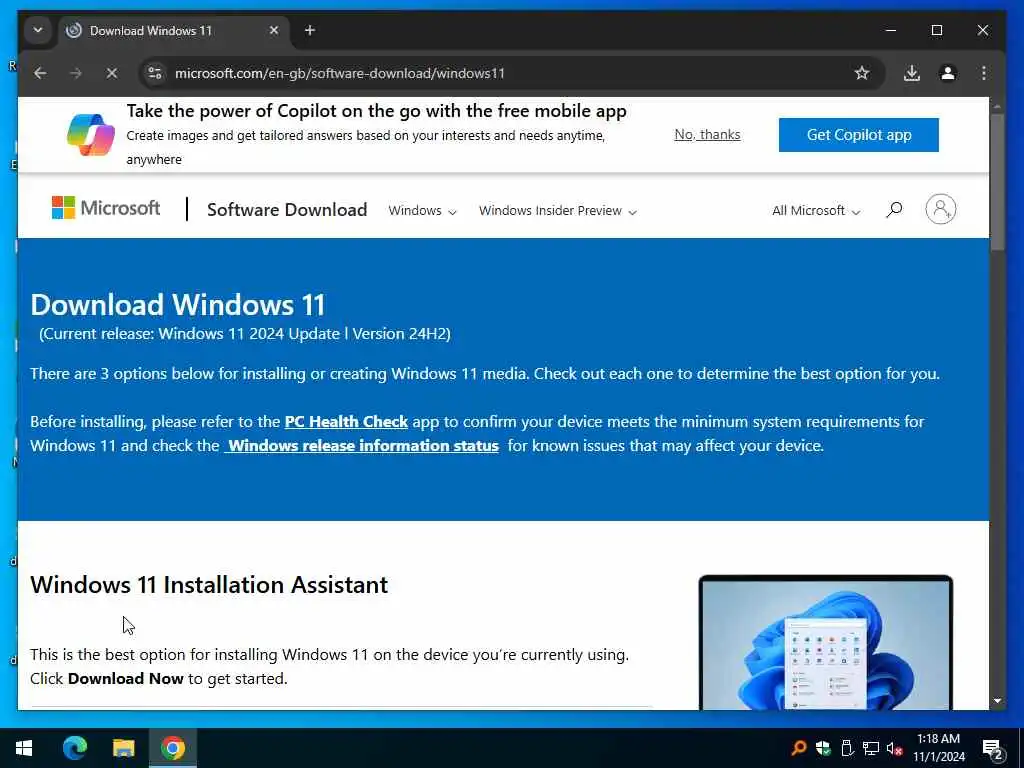Screen dimensions: 1024x768
Task: Expand the Windows Insider Preview menu
Action: (557, 210)
